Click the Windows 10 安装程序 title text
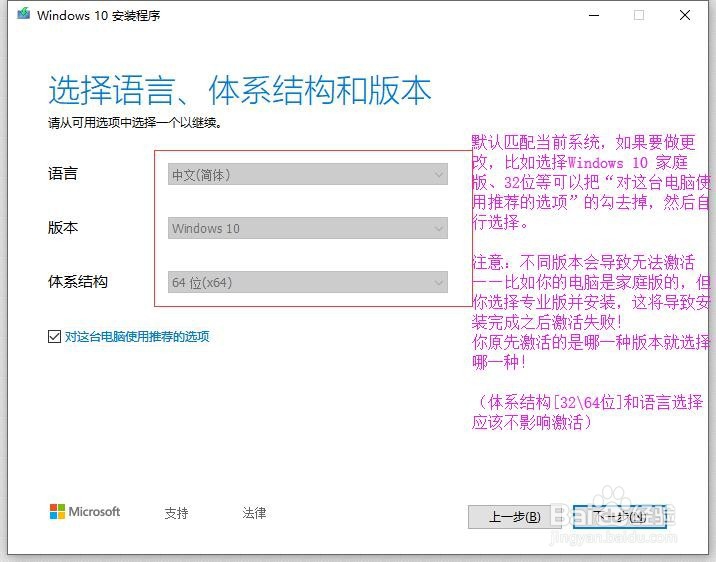The image size is (716, 562). pyautogui.click(x=99, y=16)
